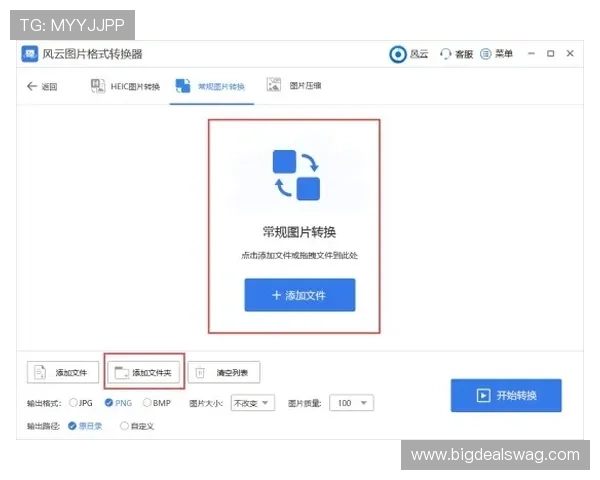
Task: Click the HEIC conversion tab icon
Action: [98, 86]
